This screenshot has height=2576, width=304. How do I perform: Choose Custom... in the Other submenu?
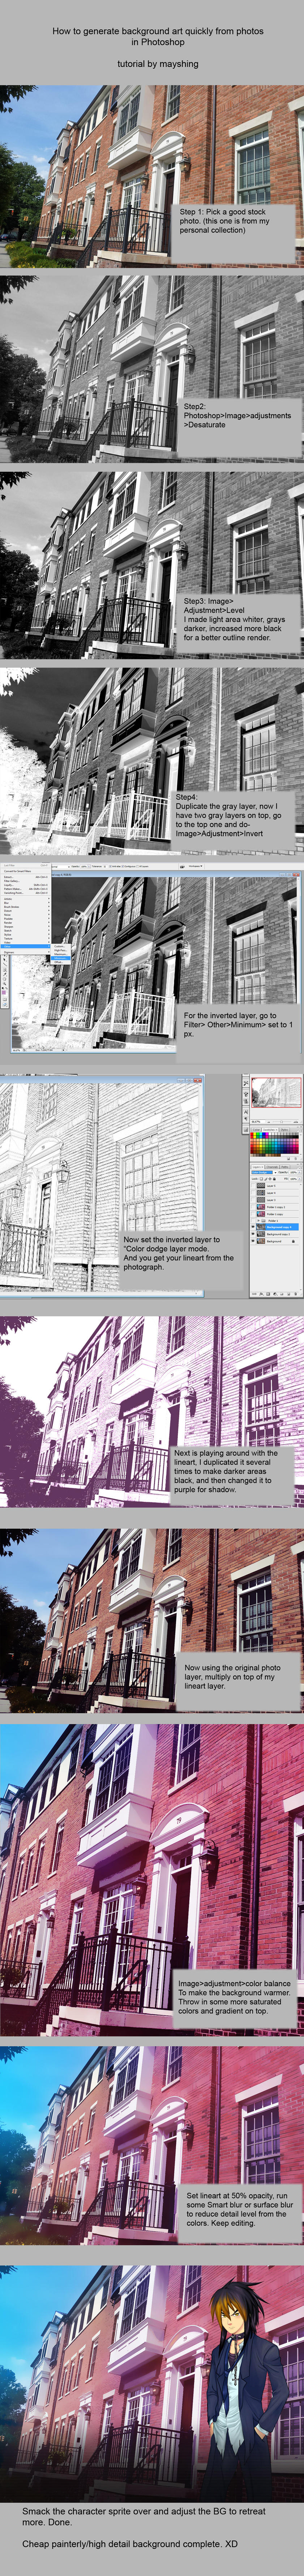61,946
